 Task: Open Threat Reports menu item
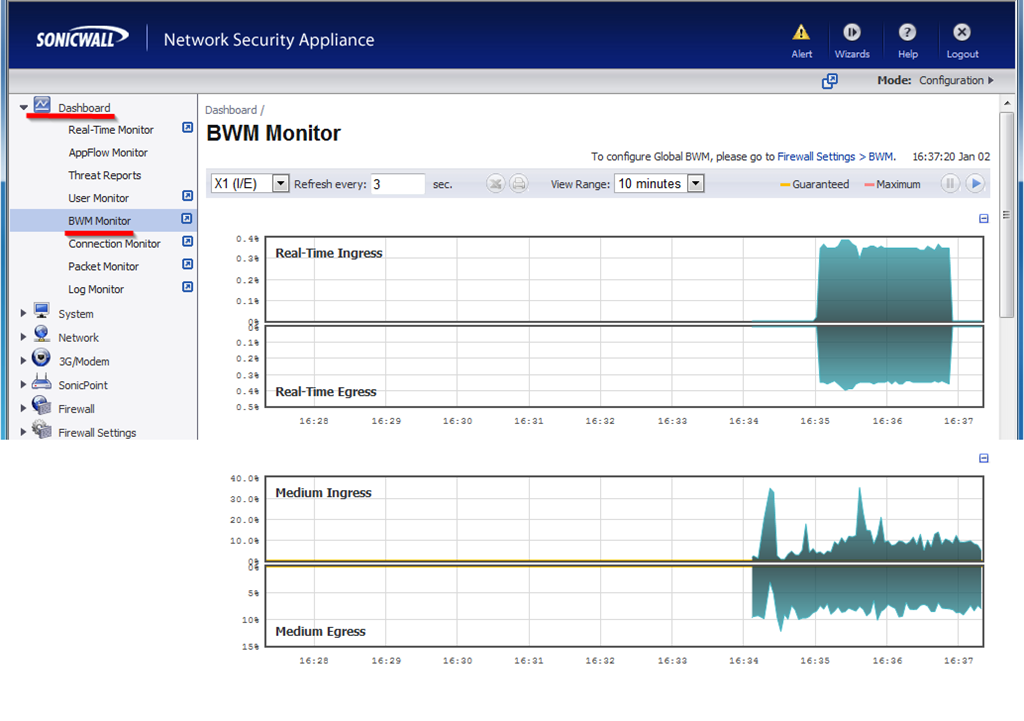tap(104, 176)
